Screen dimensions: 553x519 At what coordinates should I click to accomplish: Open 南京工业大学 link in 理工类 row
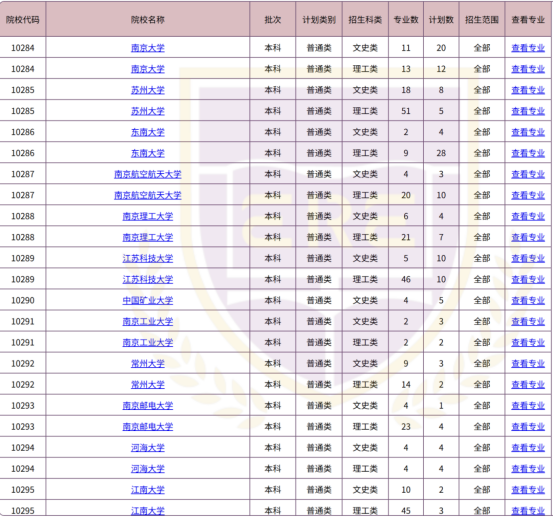tap(147, 342)
